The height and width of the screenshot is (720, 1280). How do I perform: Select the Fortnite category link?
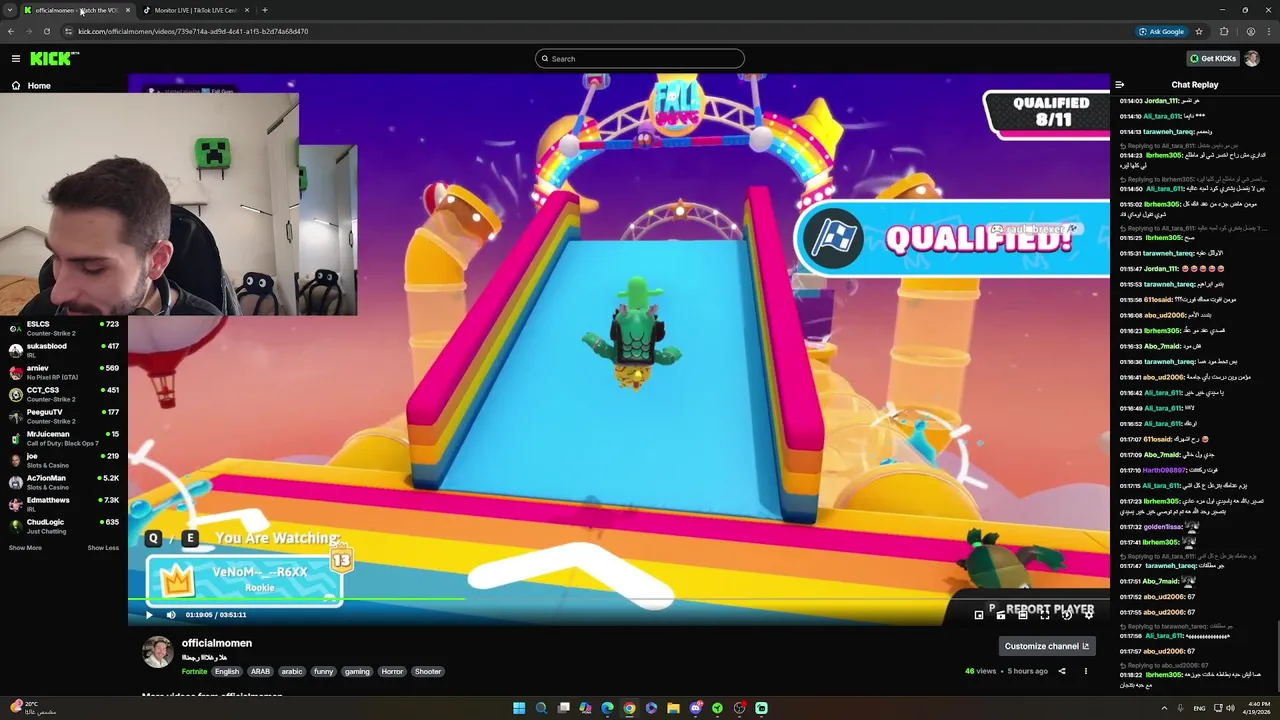tap(194, 672)
